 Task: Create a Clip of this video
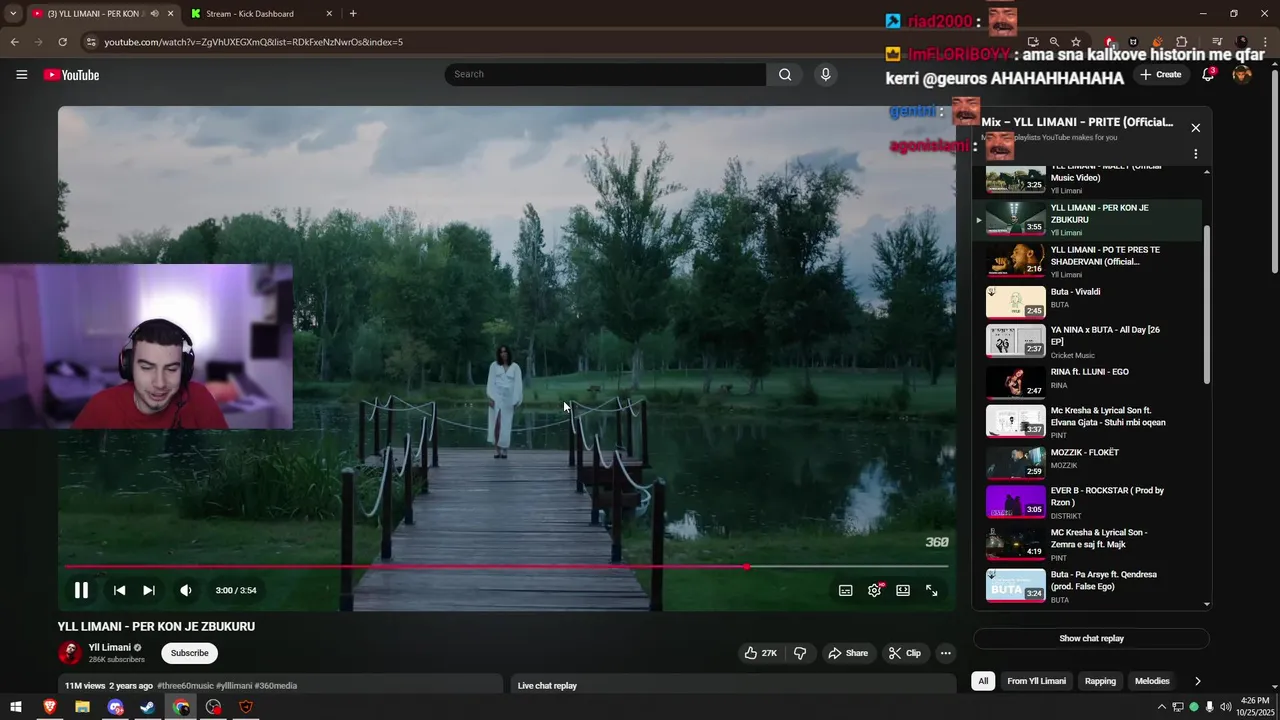pyautogui.click(x=905, y=653)
